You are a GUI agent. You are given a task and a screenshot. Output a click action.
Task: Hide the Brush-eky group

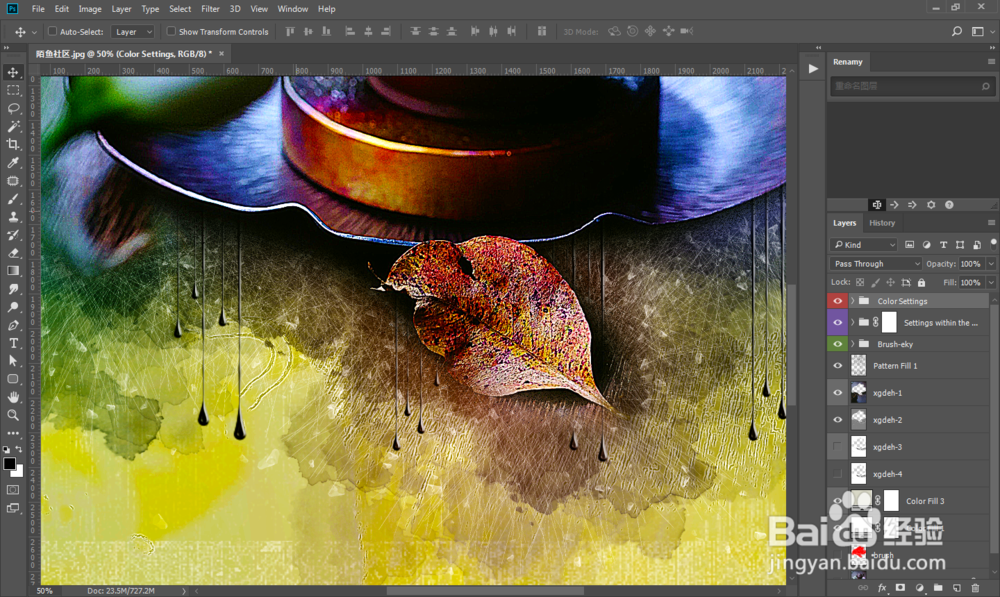[x=837, y=344]
